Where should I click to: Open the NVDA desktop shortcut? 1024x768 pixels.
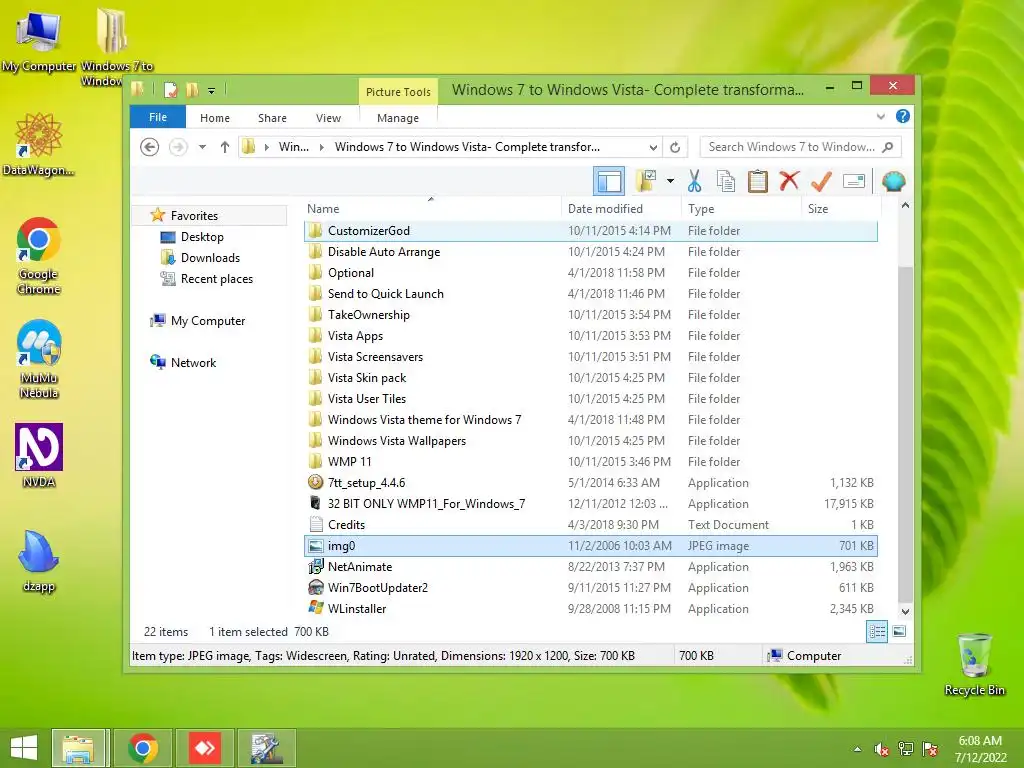pos(39,456)
